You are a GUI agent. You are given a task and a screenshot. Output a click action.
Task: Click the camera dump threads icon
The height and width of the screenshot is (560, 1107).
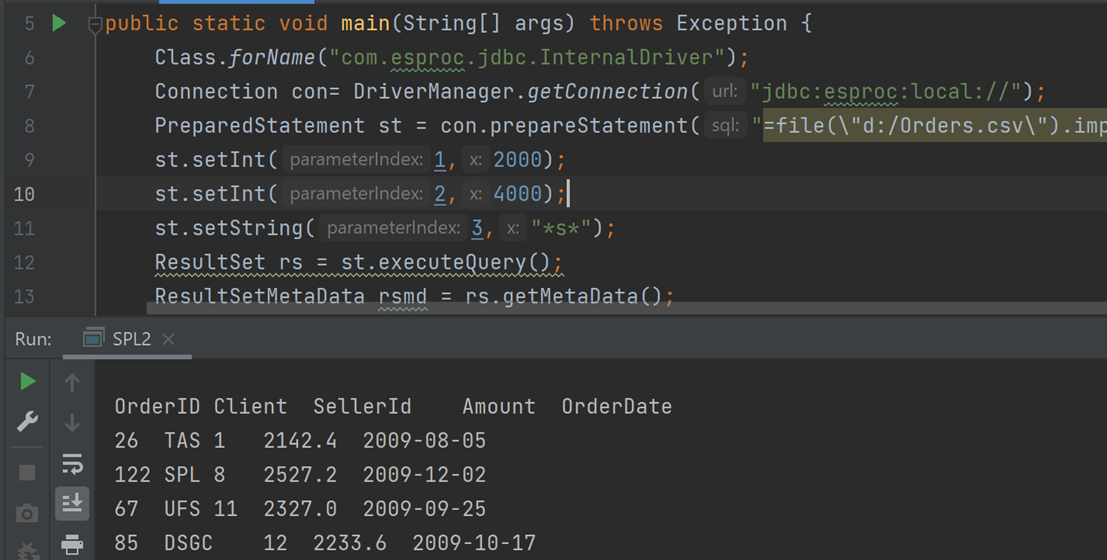pyautogui.click(x=28, y=513)
